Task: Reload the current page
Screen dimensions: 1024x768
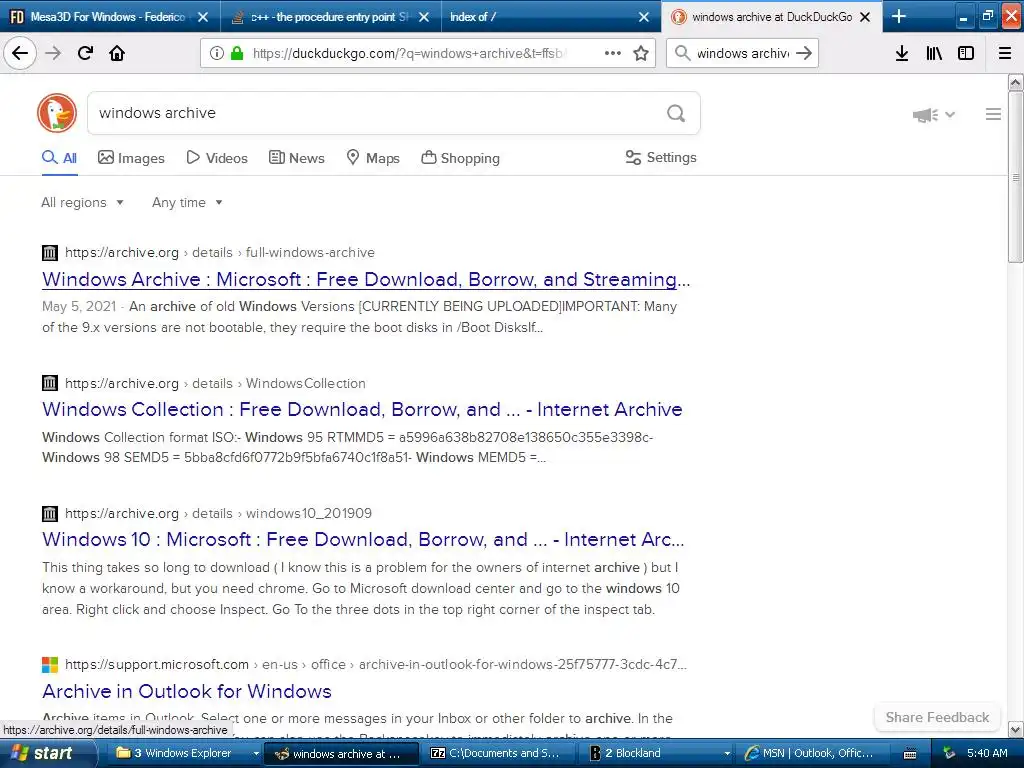Action: click(x=85, y=53)
